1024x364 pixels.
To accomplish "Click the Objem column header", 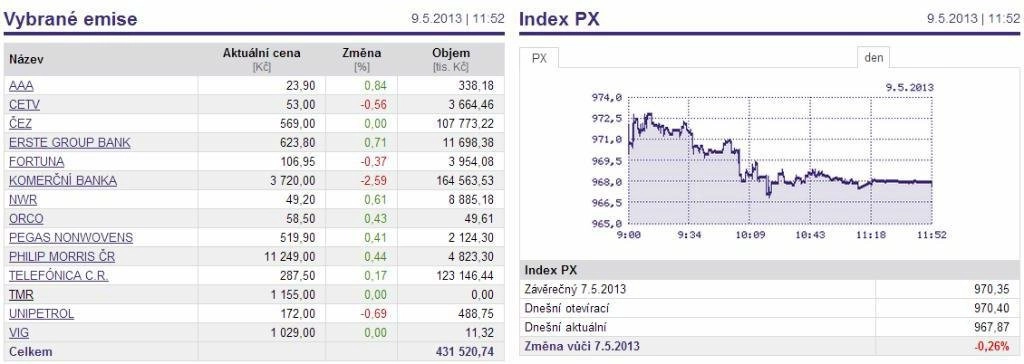I will click(x=451, y=59).
